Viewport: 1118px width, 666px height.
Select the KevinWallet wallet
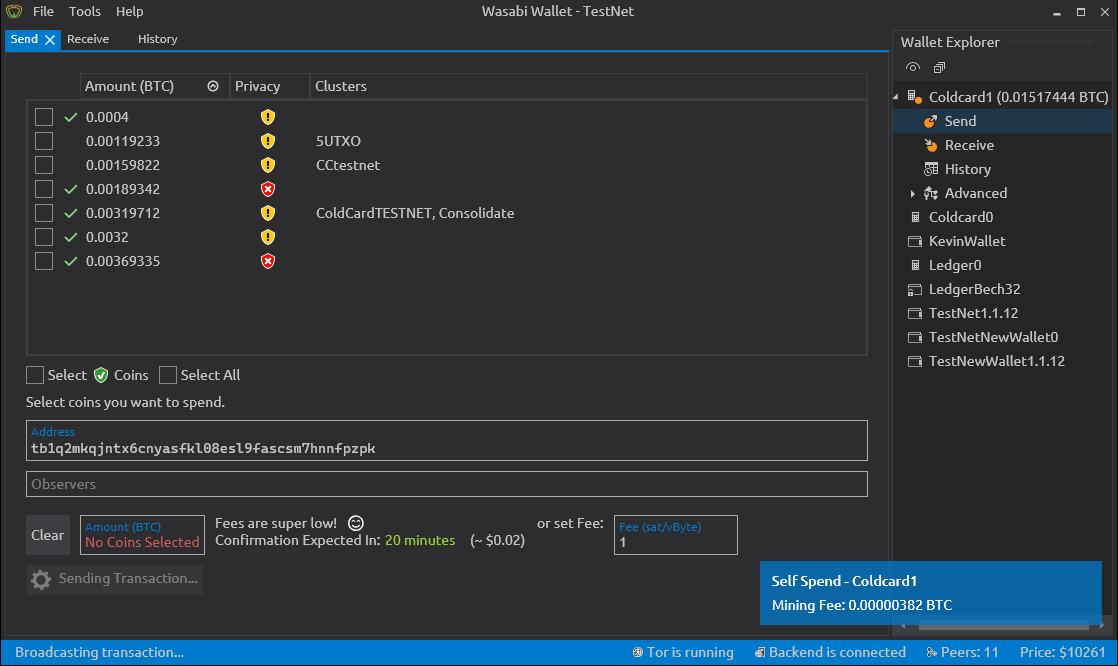tap(967, 241)
